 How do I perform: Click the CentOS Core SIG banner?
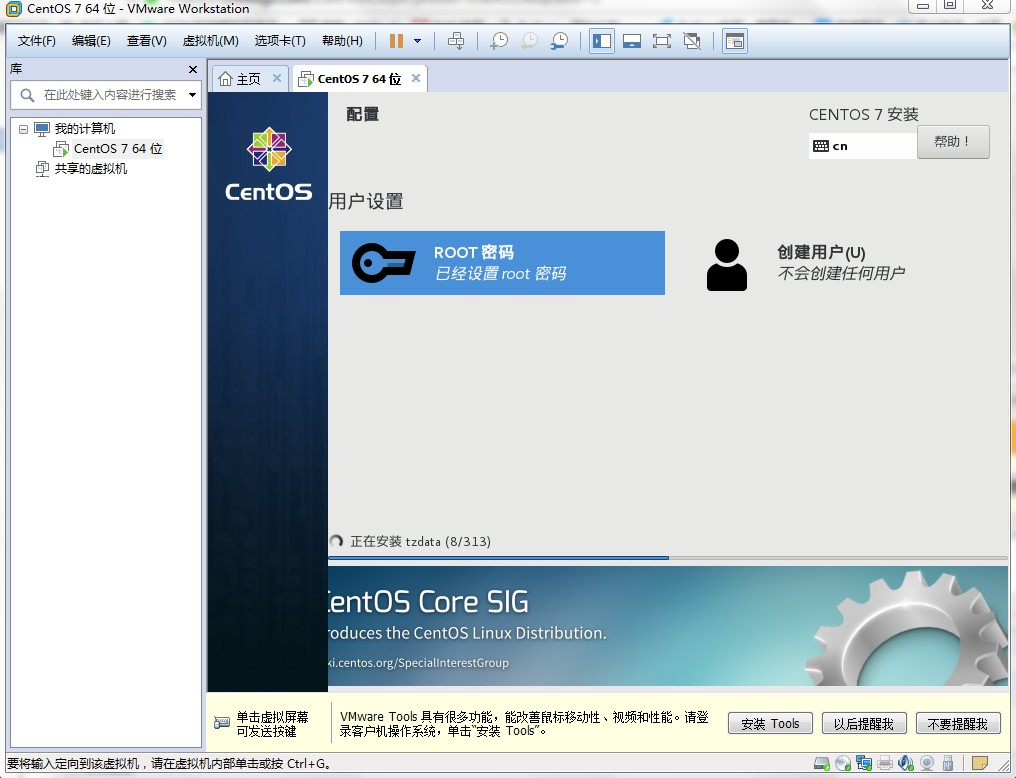coord(667,626)
